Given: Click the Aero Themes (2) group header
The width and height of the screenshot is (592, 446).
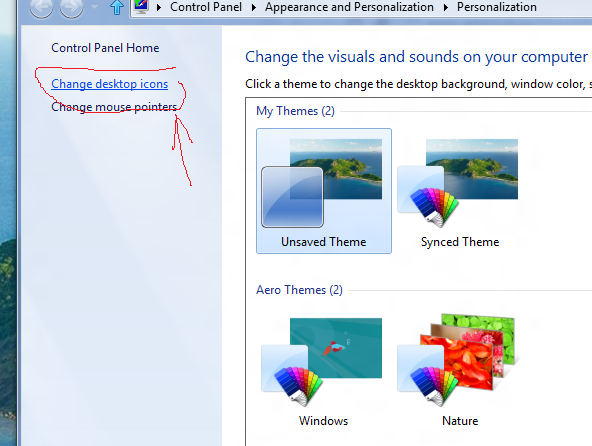Looking at the screenshot, I should tap(299, 290).
